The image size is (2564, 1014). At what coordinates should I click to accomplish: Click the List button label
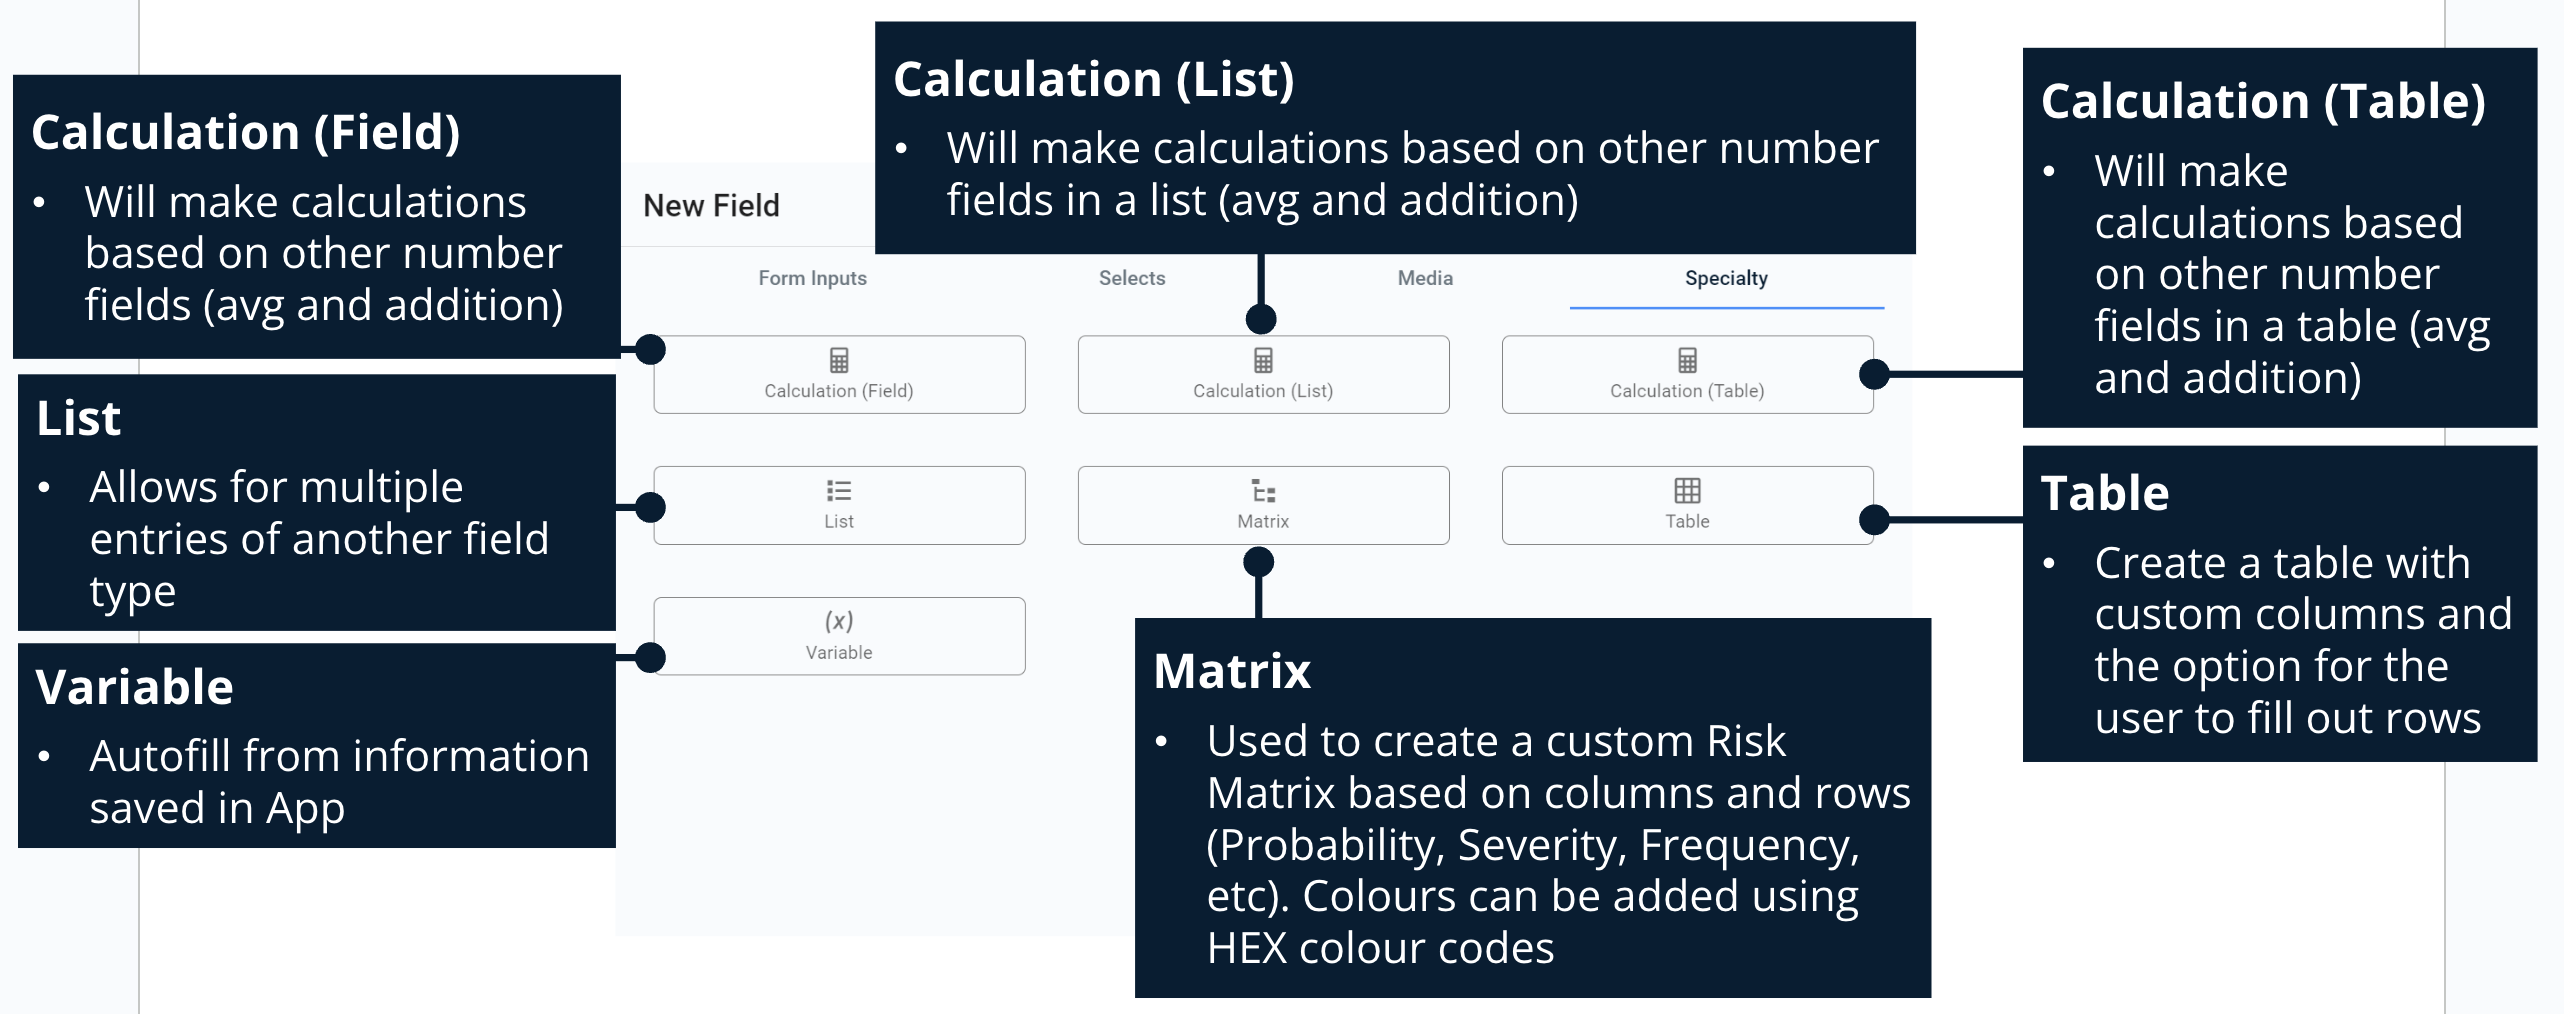click(x=839, y=522)
